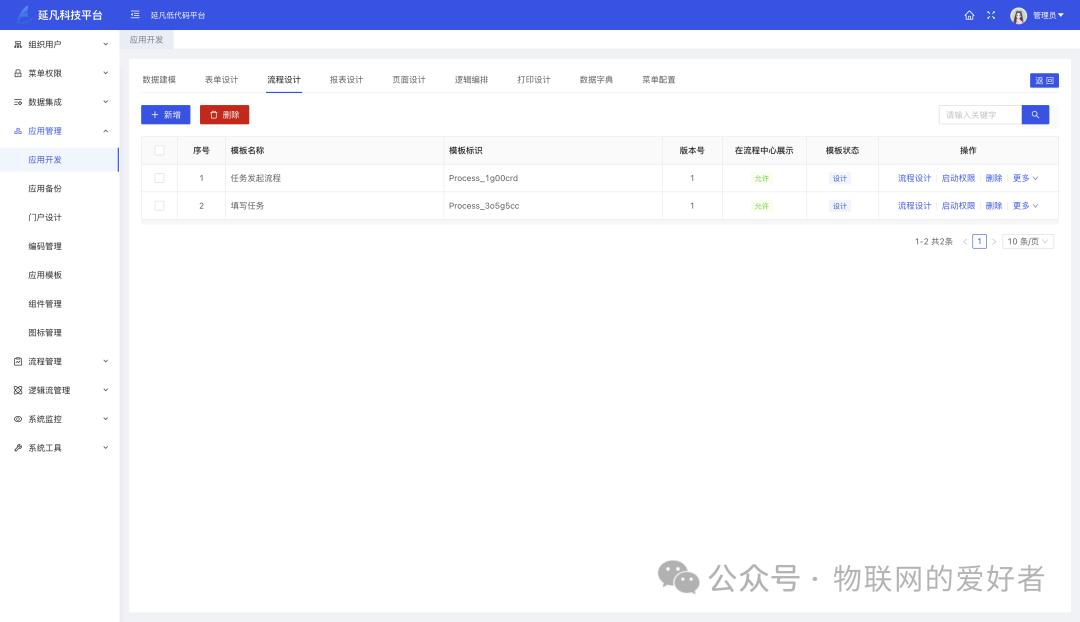
Task: Open 流程设计 link for 任务发起流程
Action: click(x=914, y=178)
